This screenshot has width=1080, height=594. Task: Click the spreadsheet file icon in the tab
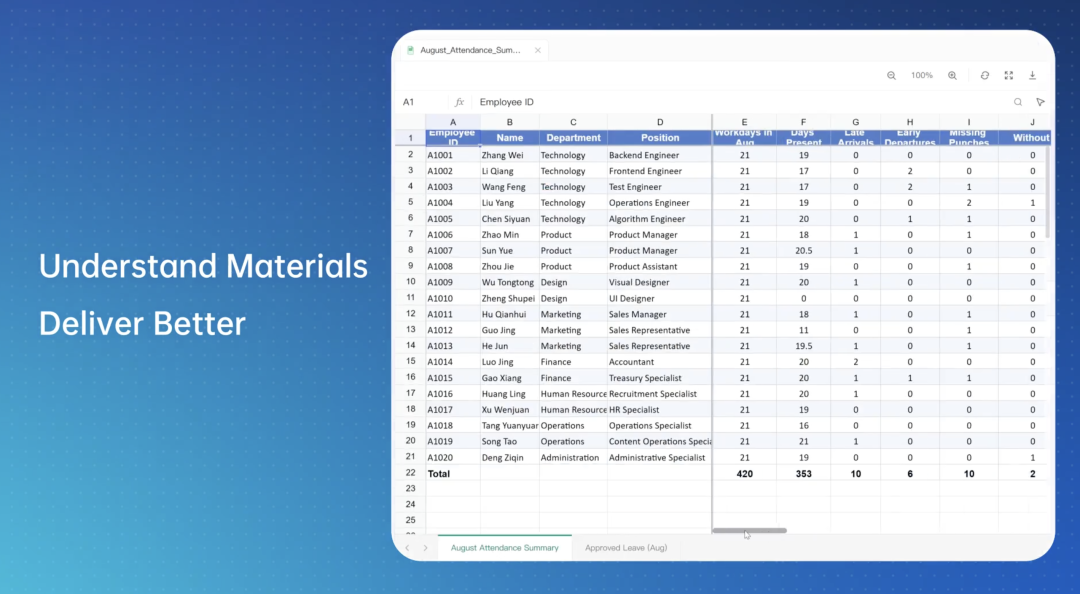pos(411,50)
